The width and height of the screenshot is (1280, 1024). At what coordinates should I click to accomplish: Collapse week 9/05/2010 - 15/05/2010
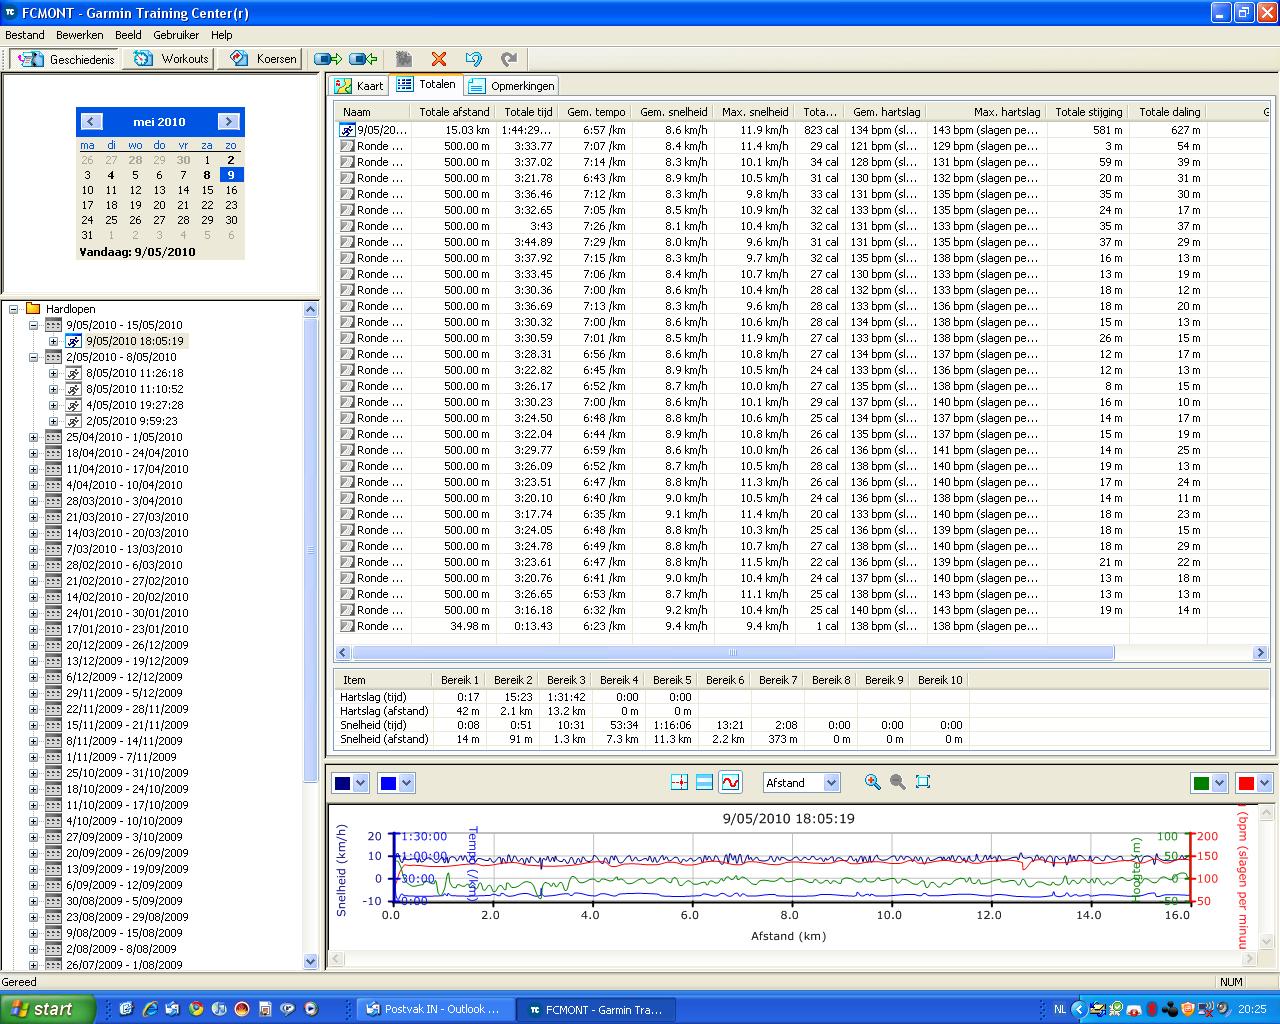(x=33, y=325)
